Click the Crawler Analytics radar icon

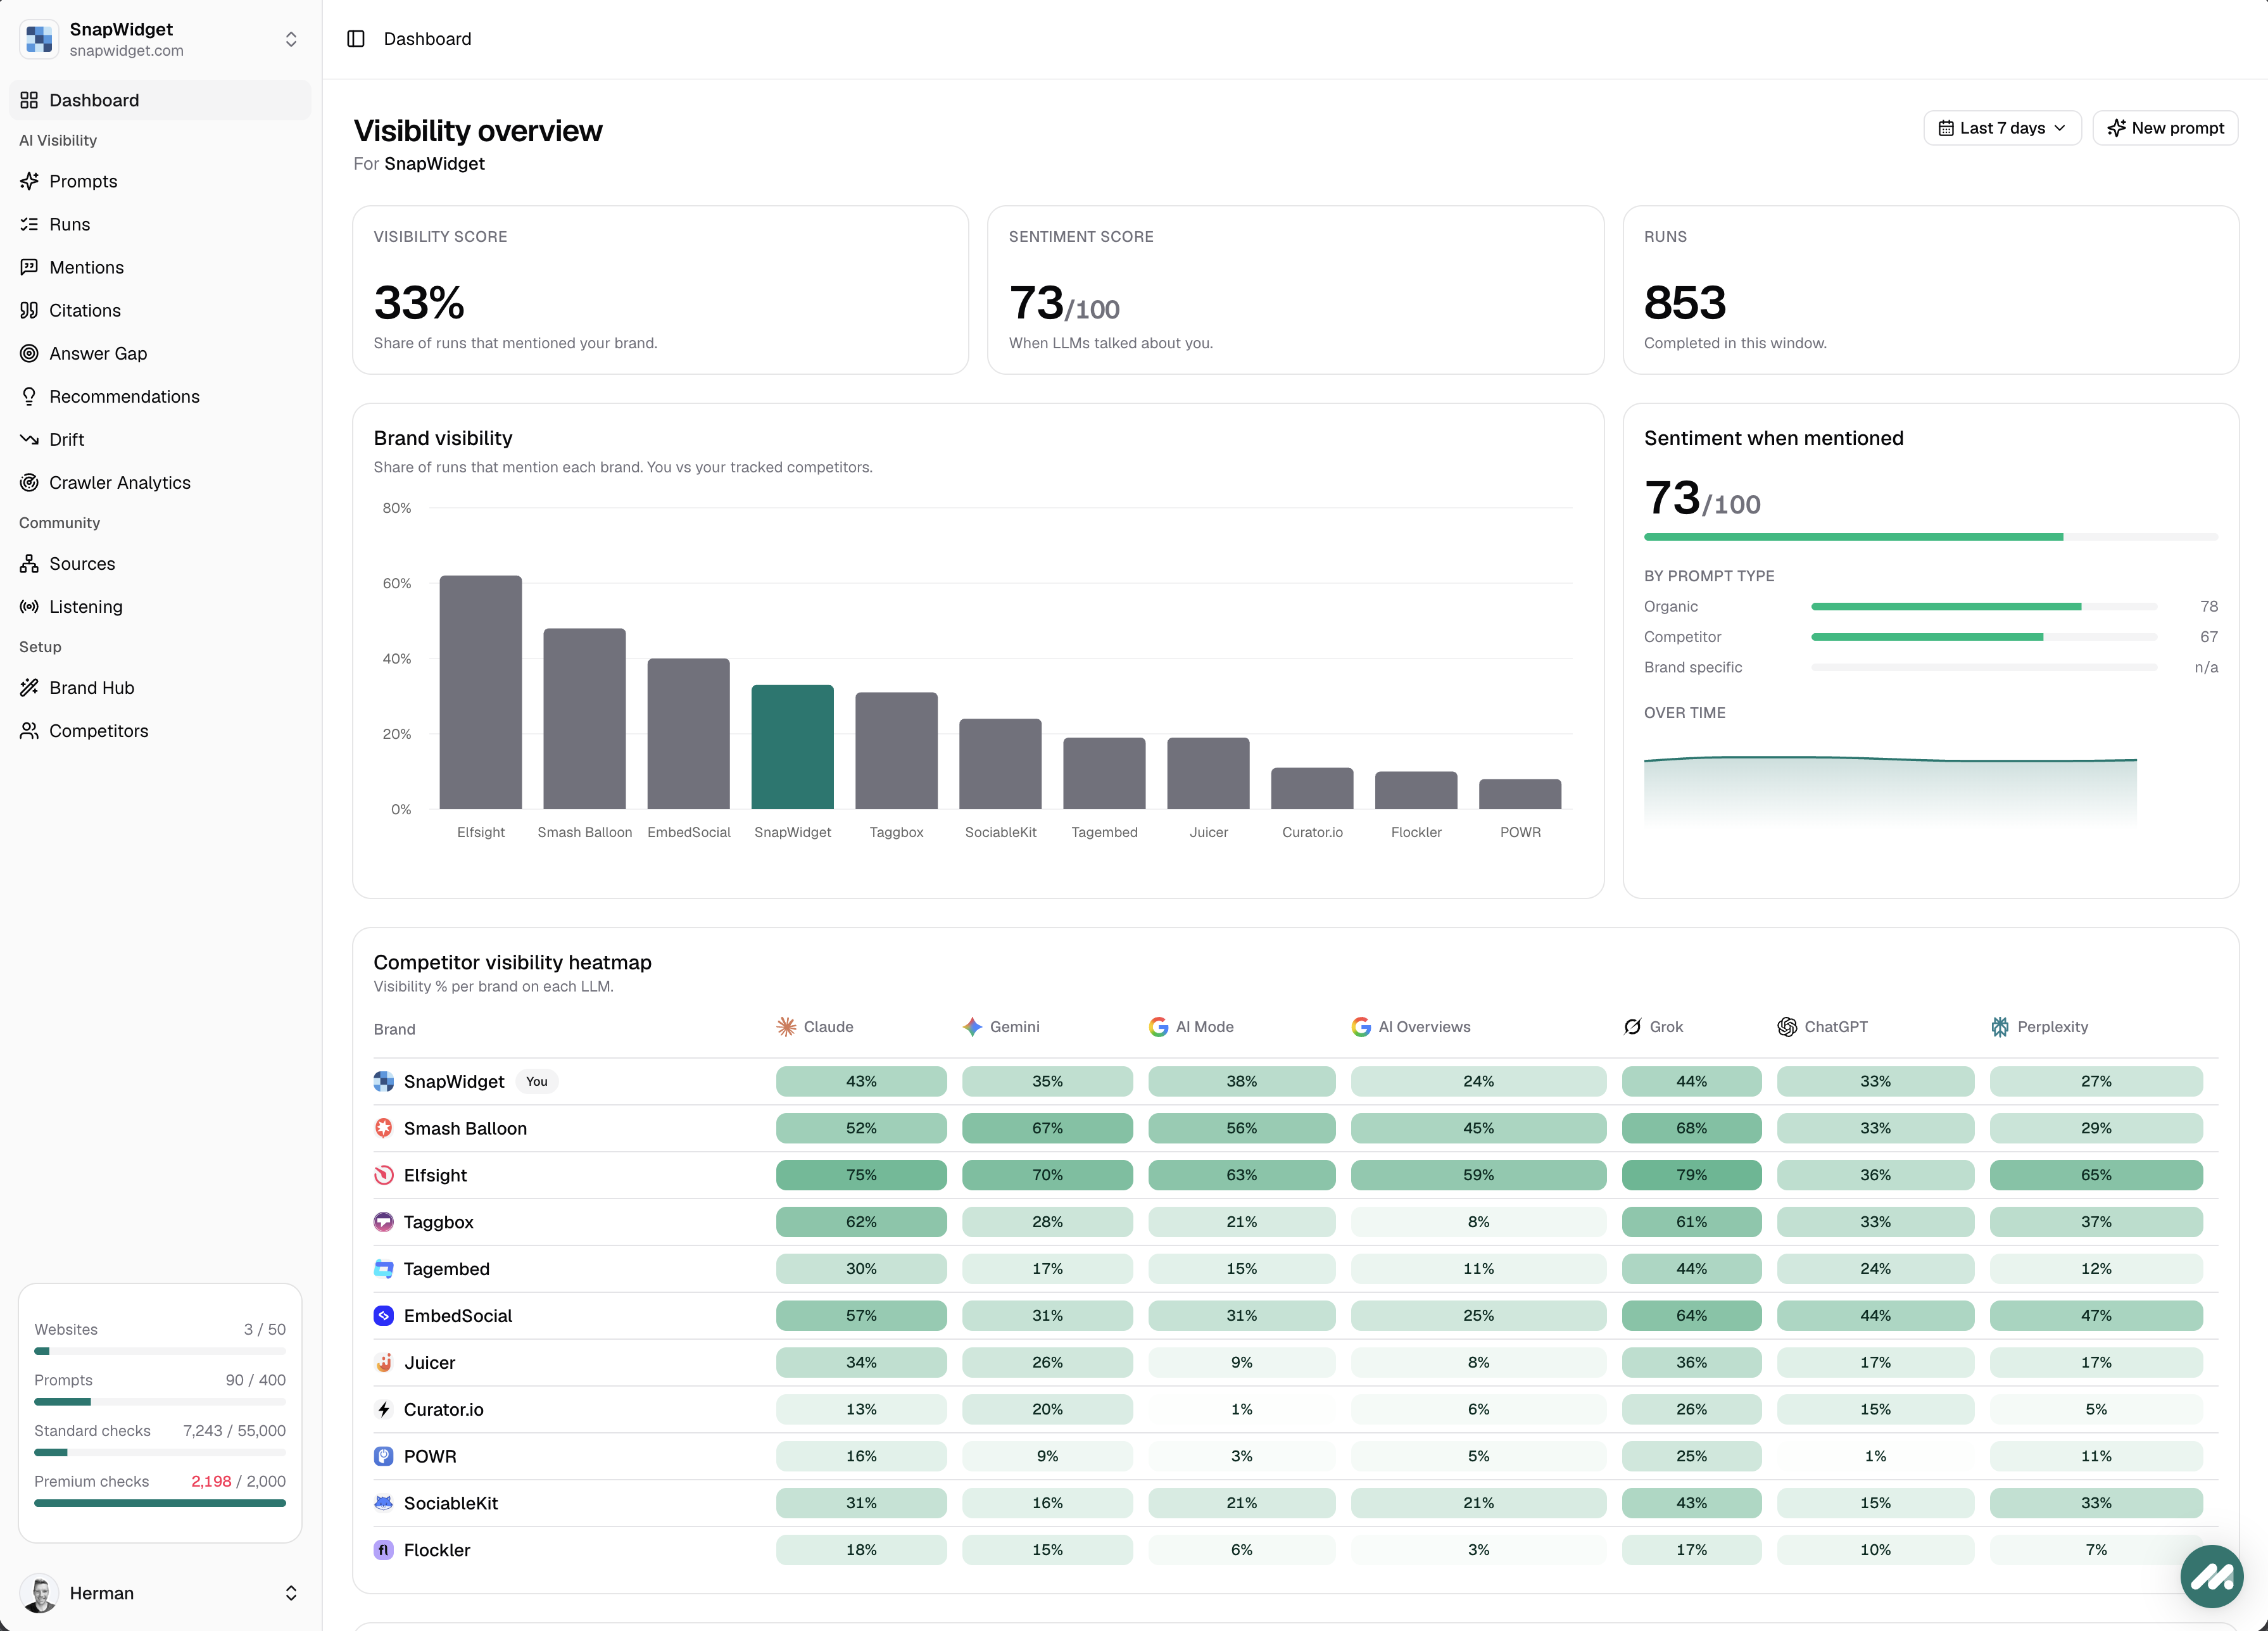coord(29,482)
